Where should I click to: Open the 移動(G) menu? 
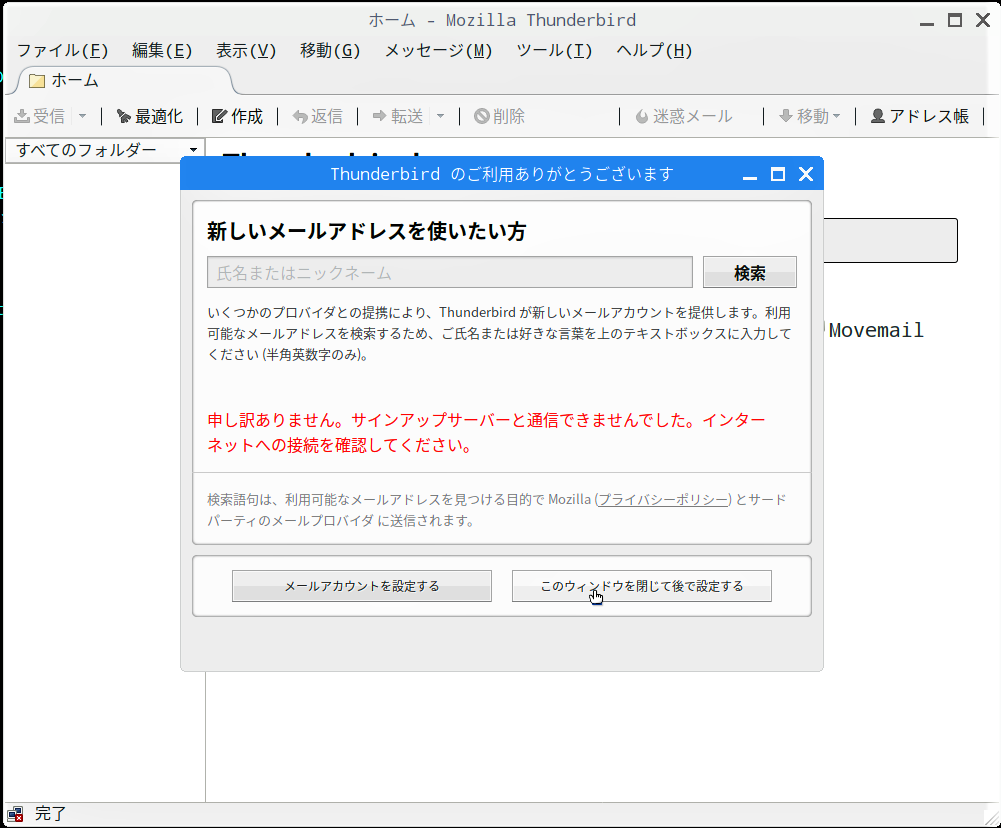tap(330, 50)
